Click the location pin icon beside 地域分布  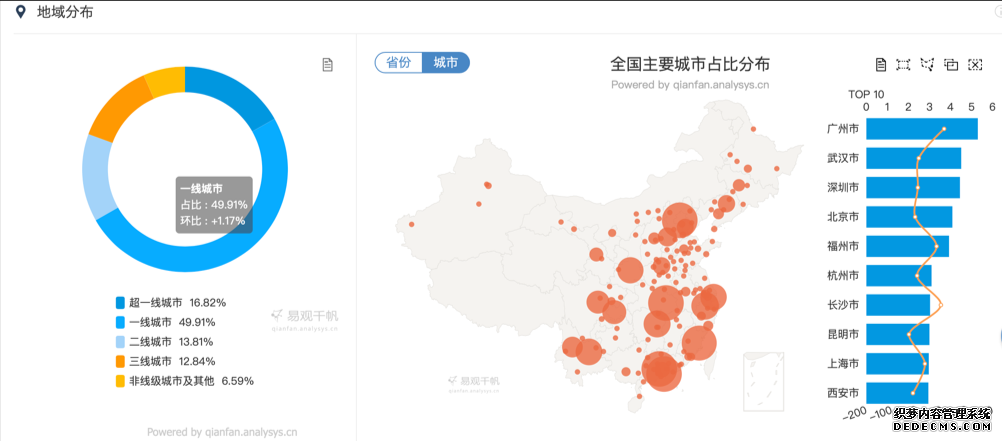(x=21, y=12)
